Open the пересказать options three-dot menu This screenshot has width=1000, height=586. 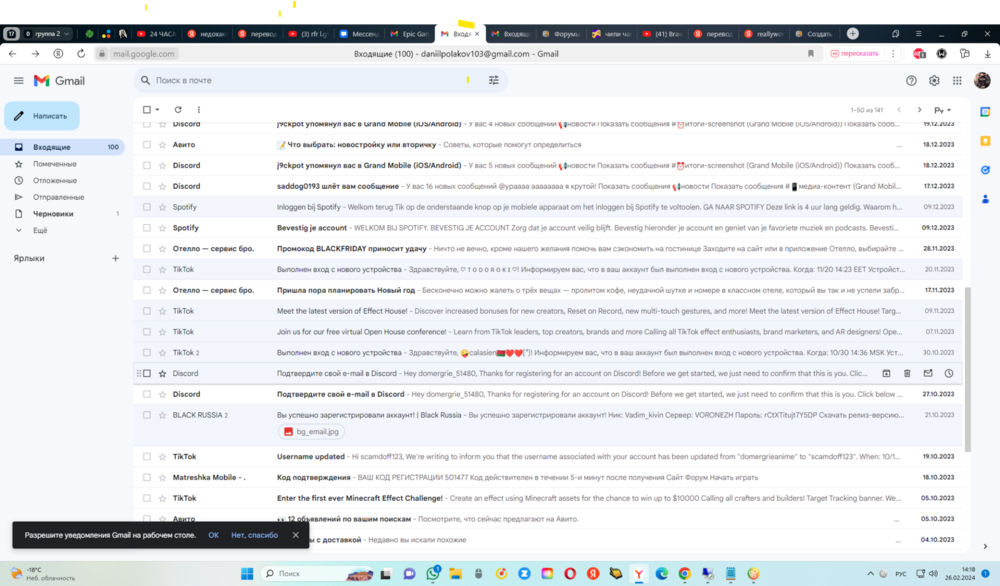pos(893,54)
